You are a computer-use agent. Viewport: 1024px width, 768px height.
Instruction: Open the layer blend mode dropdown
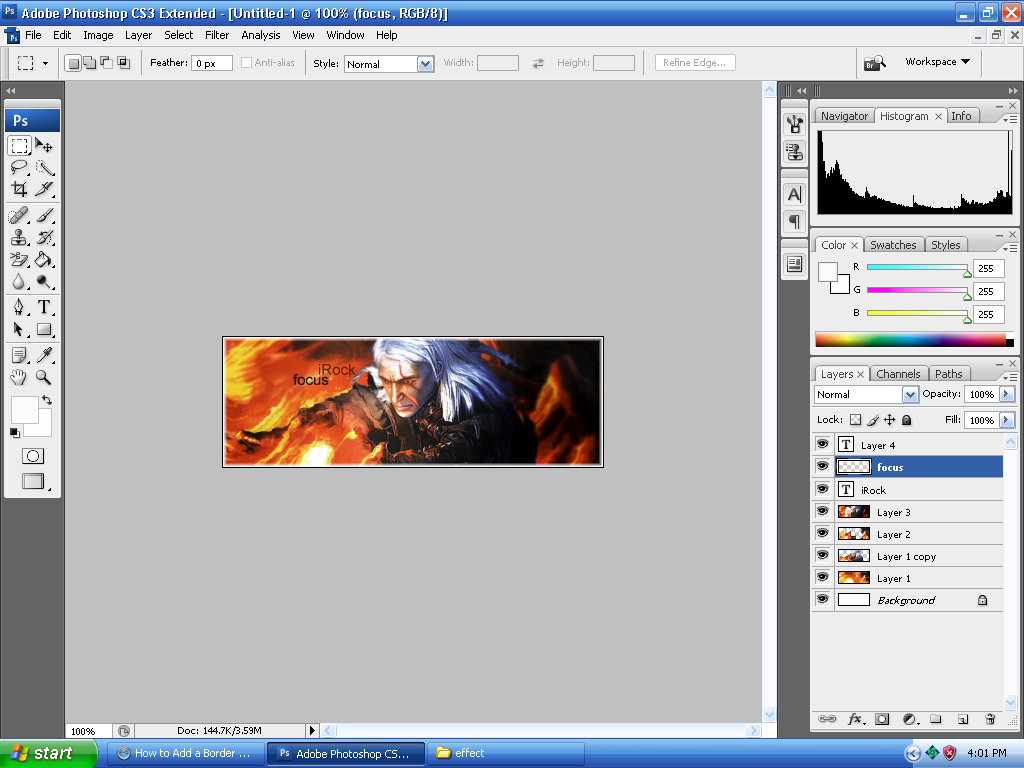[x=910, y=394]
